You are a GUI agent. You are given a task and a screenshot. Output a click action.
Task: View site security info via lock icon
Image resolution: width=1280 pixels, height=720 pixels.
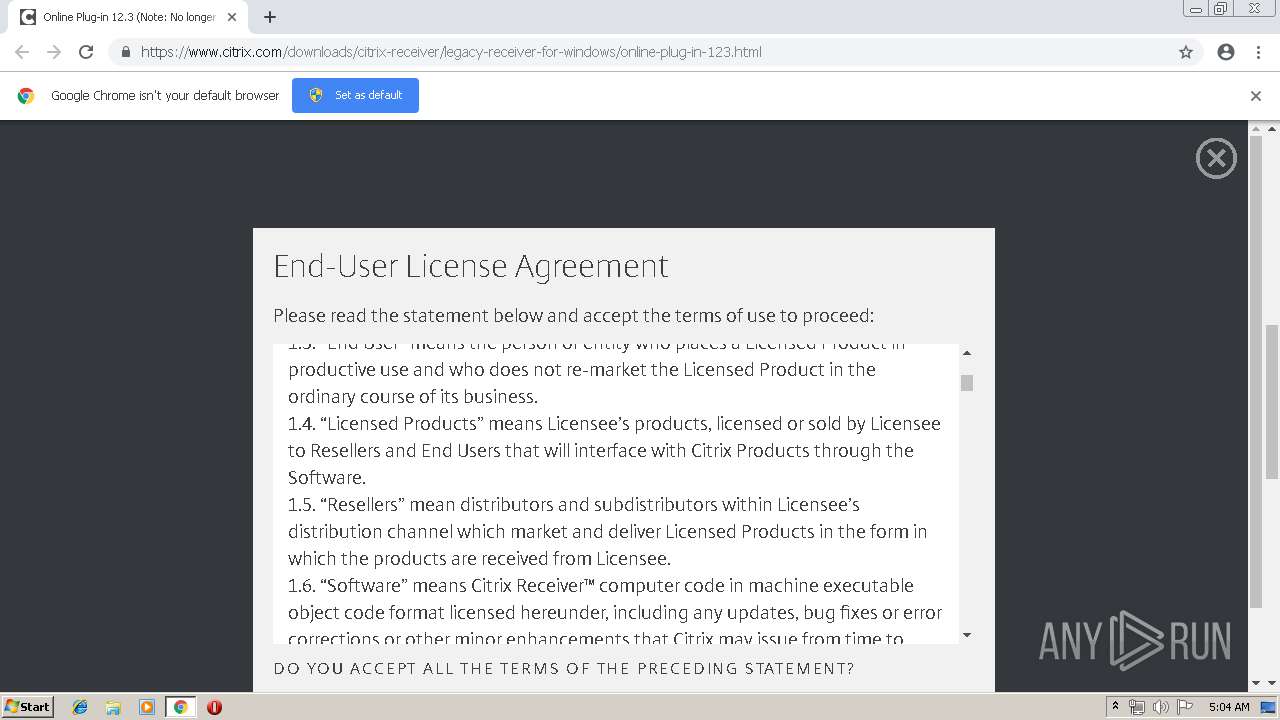126,52
